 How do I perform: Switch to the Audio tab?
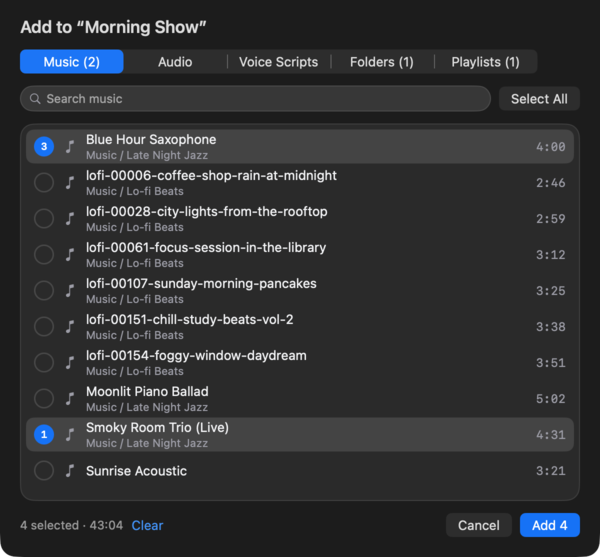click(175, 62)
